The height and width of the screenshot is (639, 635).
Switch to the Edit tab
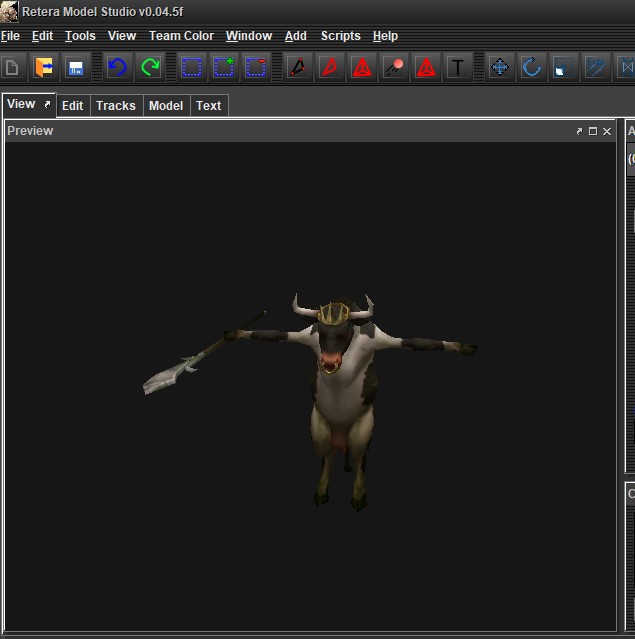click(73, 106)
